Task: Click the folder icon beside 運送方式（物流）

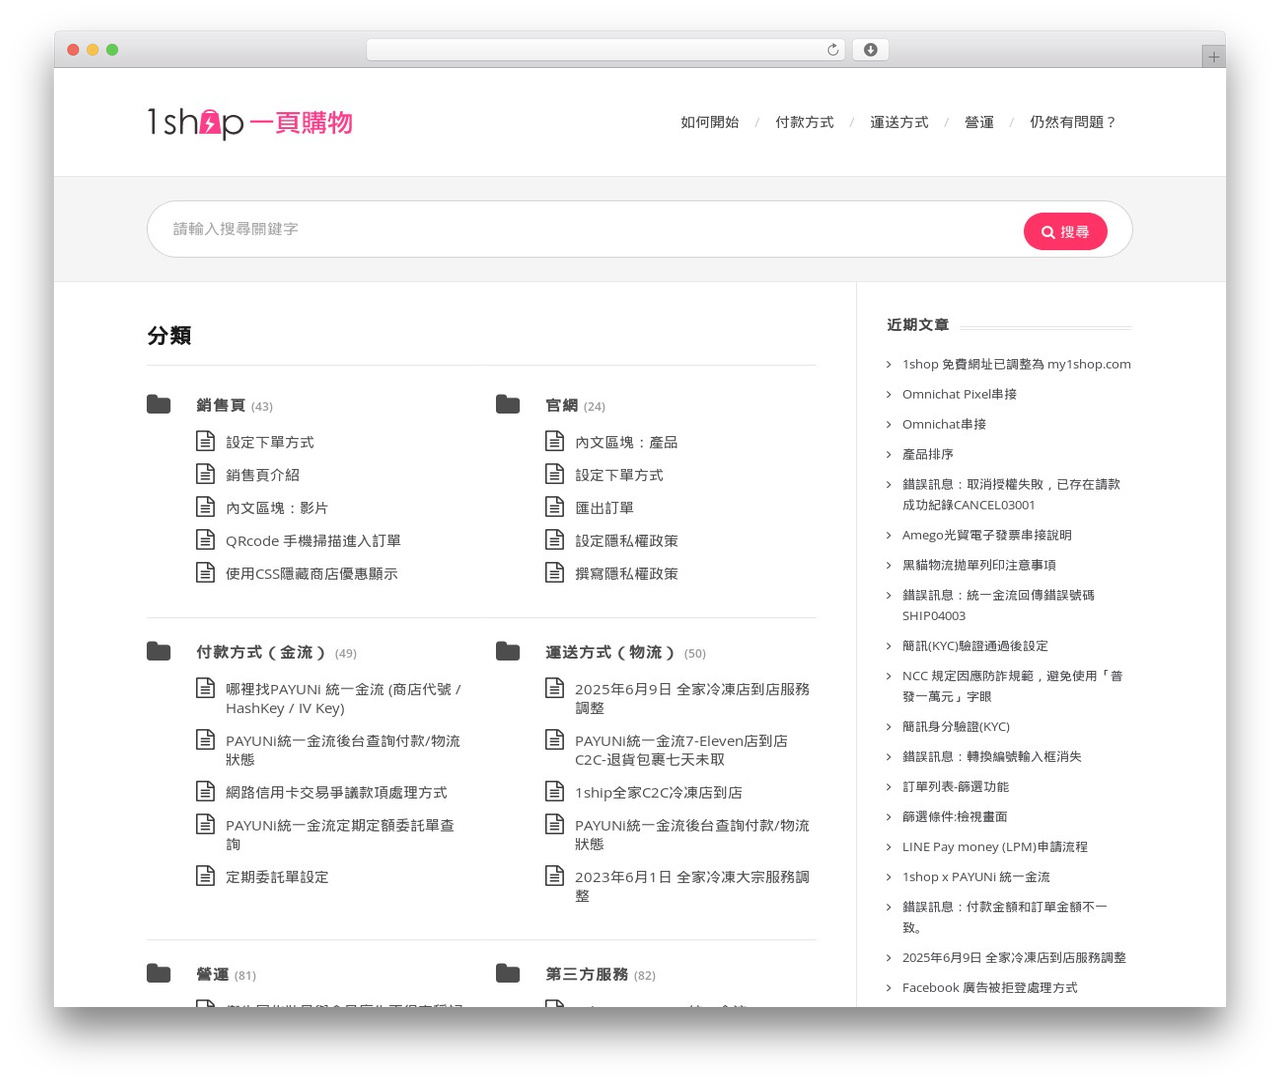Action: pos(508,651)
